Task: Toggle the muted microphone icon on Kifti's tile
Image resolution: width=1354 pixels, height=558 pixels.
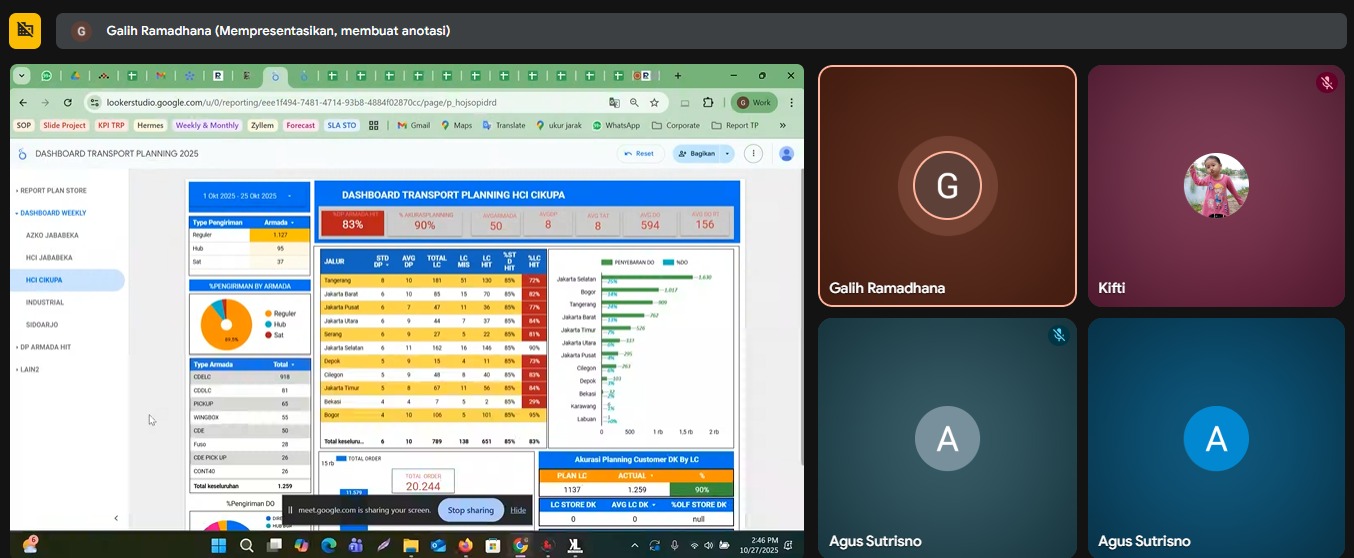Action: [x=1326, y=83]
